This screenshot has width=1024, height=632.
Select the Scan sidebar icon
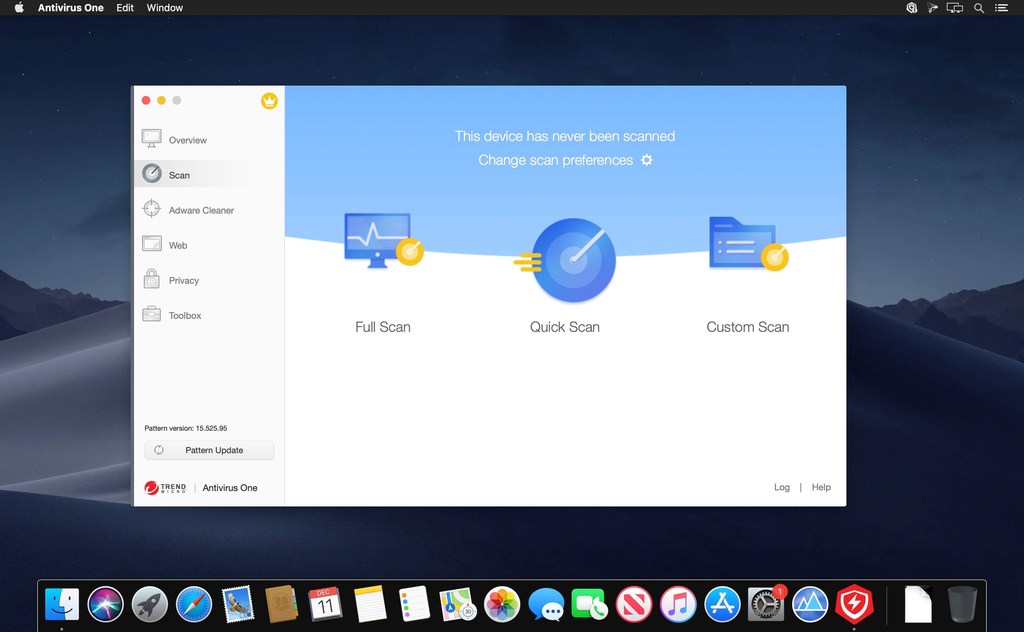coord(180,174)
